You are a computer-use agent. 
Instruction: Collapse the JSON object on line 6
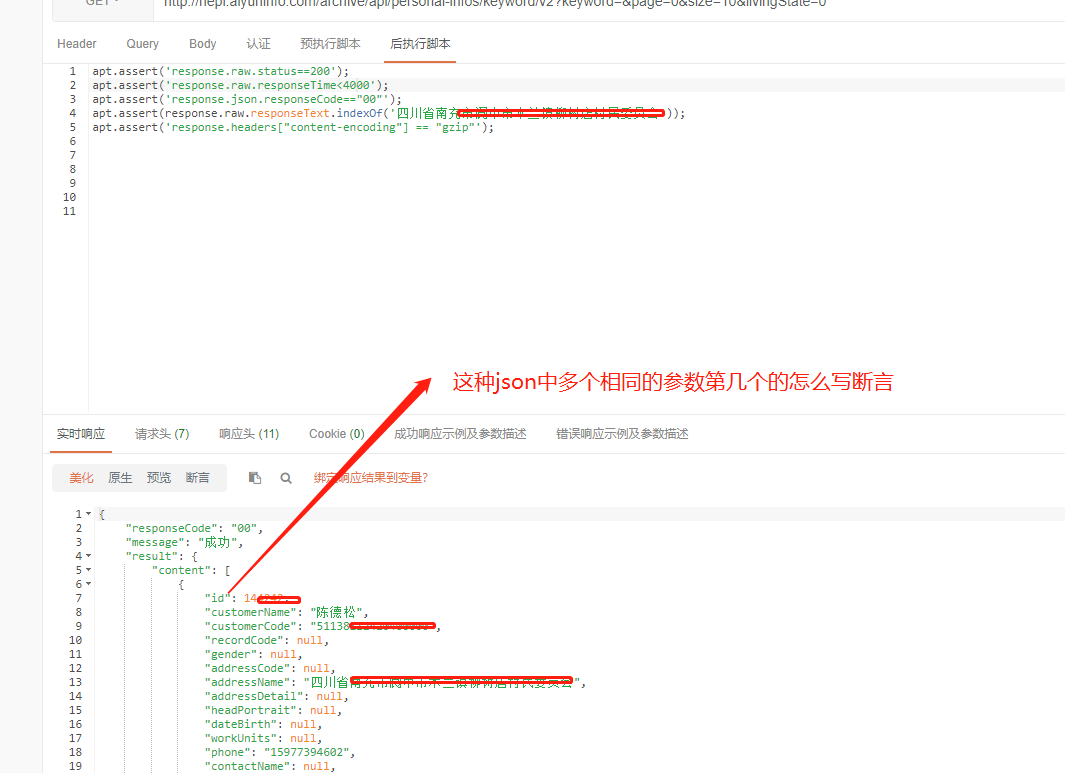[x=88, y=584]
